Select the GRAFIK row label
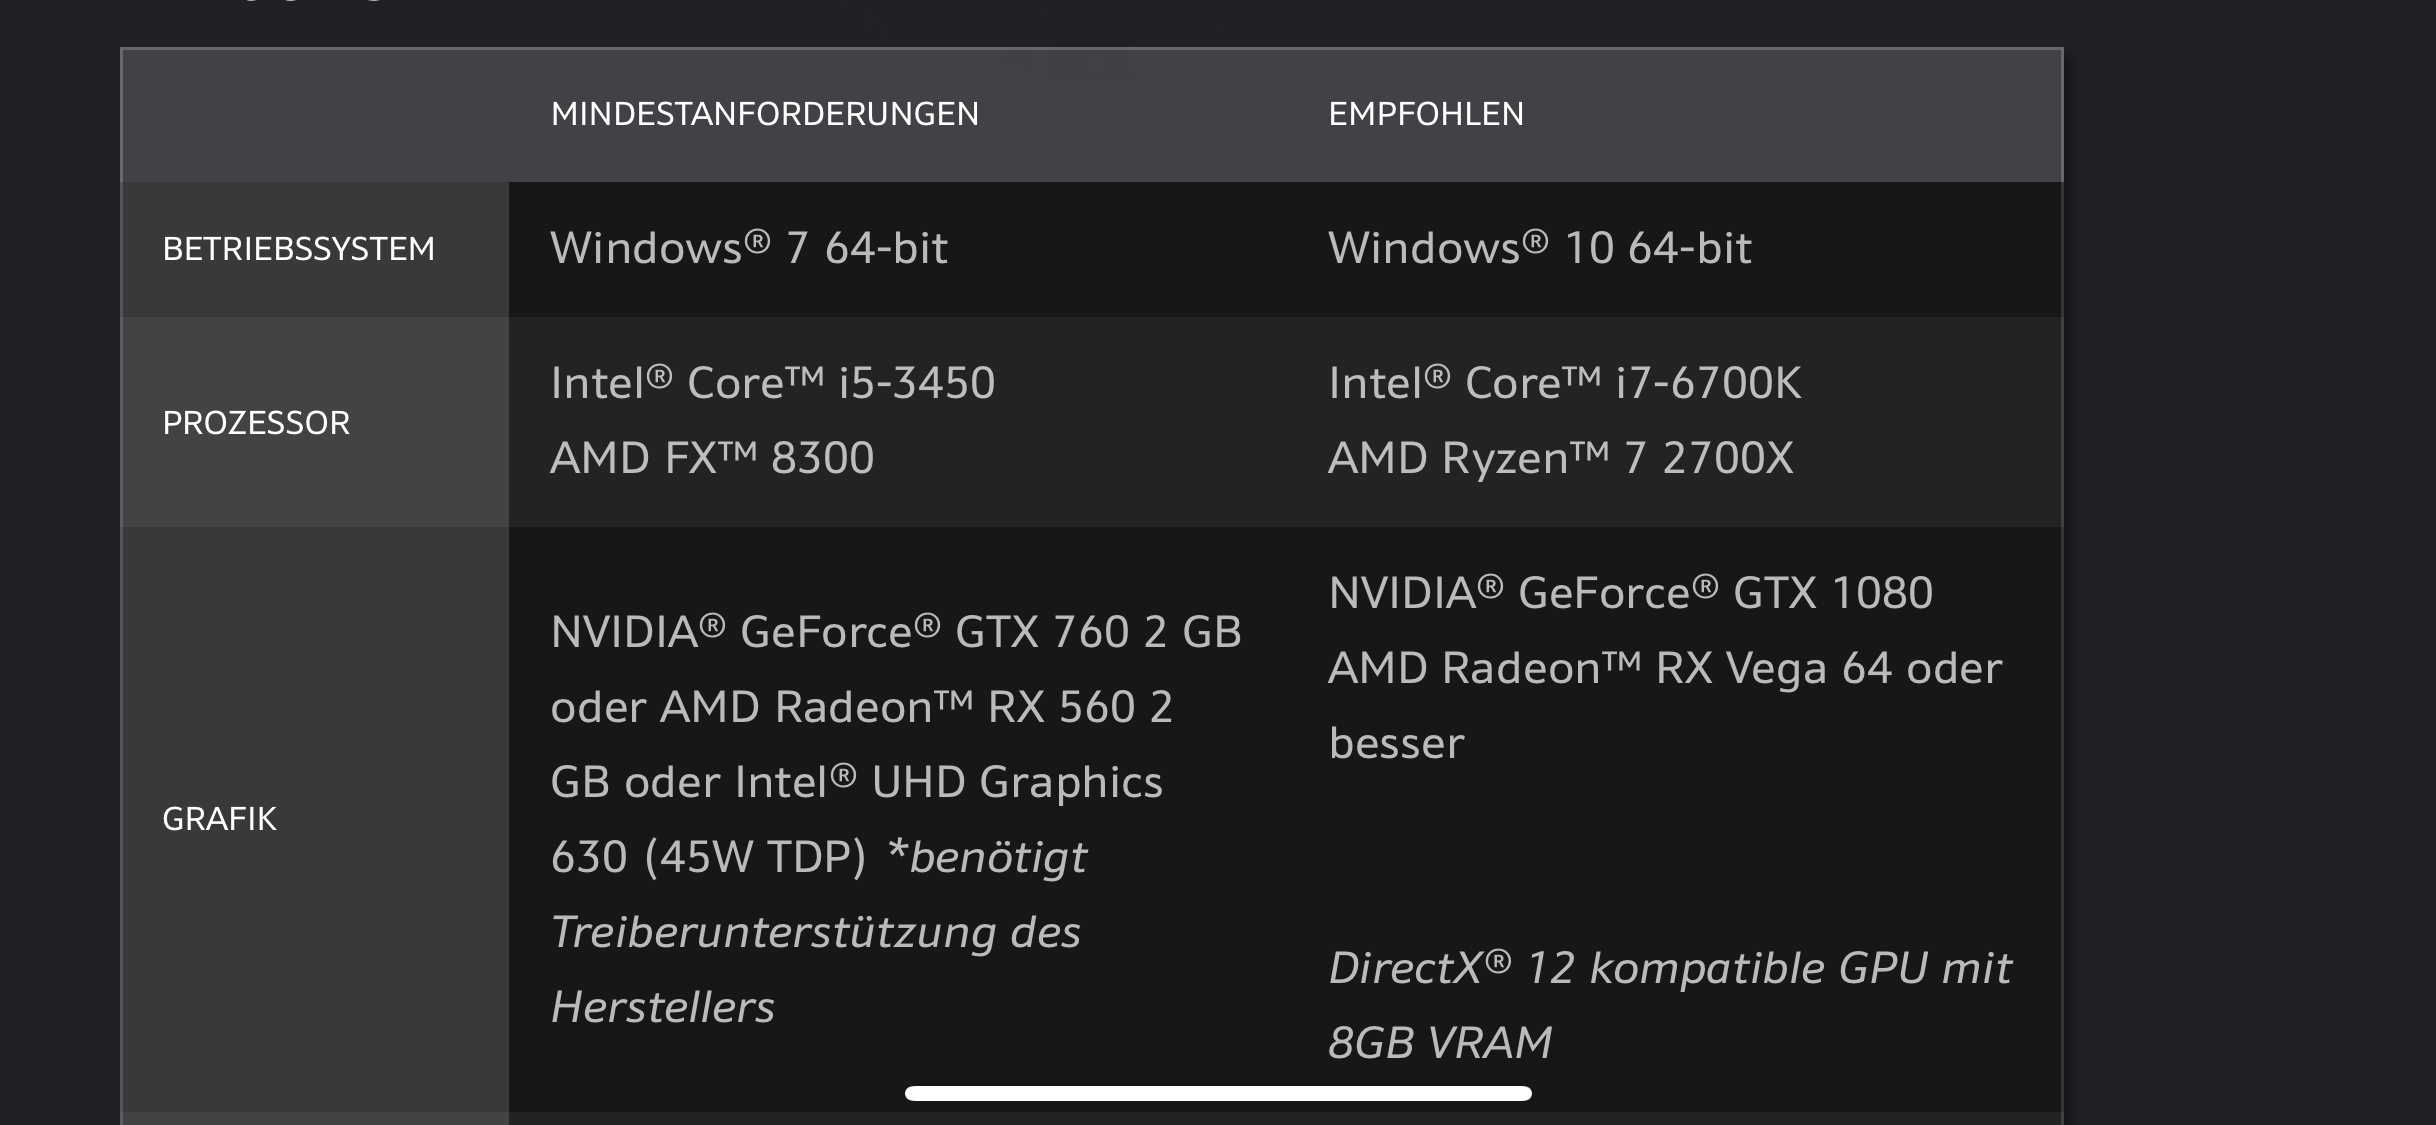 coord(219,819)
